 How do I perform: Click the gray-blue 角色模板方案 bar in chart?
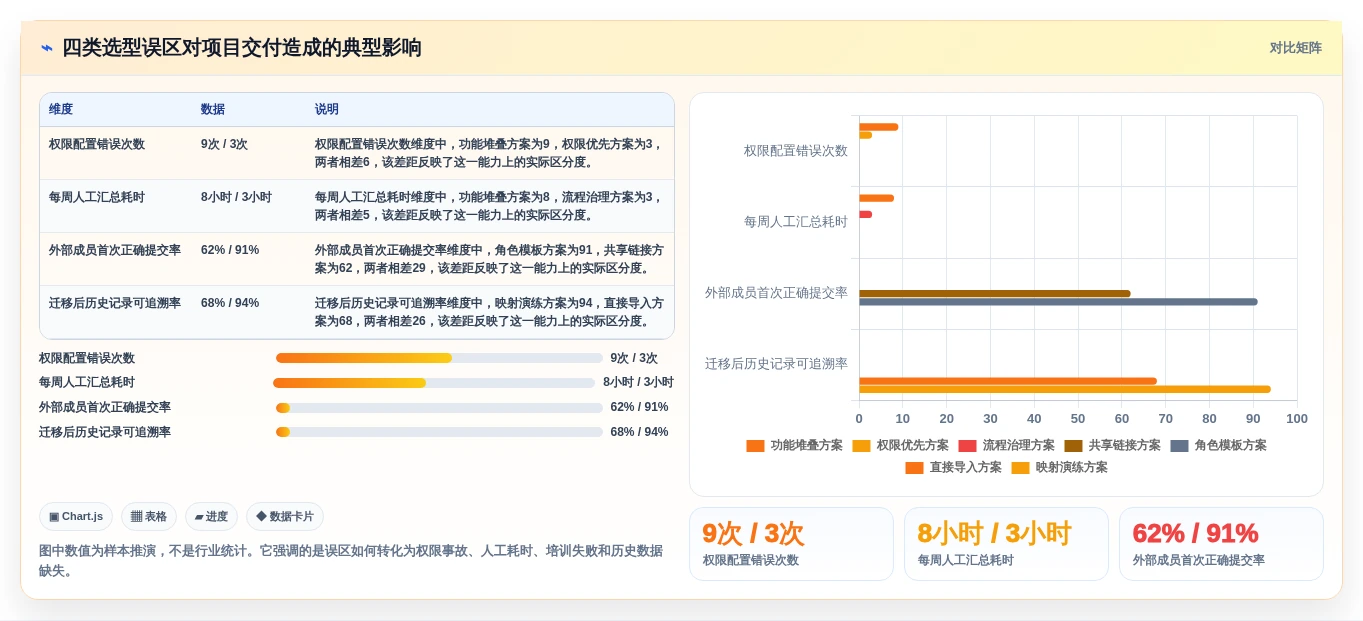pos(1058,301)
